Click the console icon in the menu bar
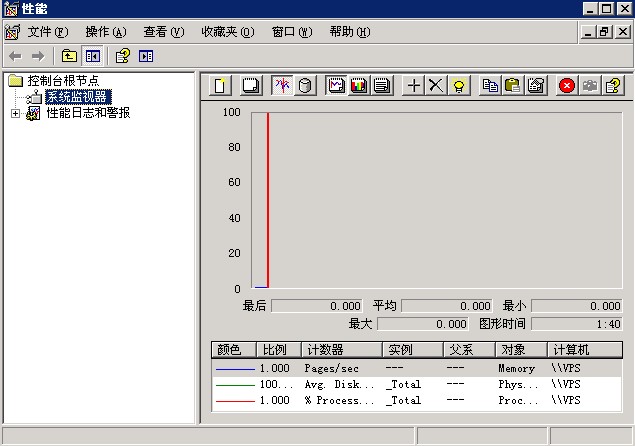Image resolution: width=635 pixels, height=446 pixels. click(12, 32)
